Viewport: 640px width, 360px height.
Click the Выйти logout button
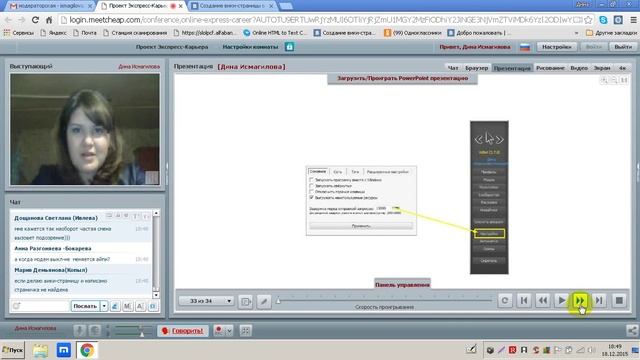click(x=623, y=47)
